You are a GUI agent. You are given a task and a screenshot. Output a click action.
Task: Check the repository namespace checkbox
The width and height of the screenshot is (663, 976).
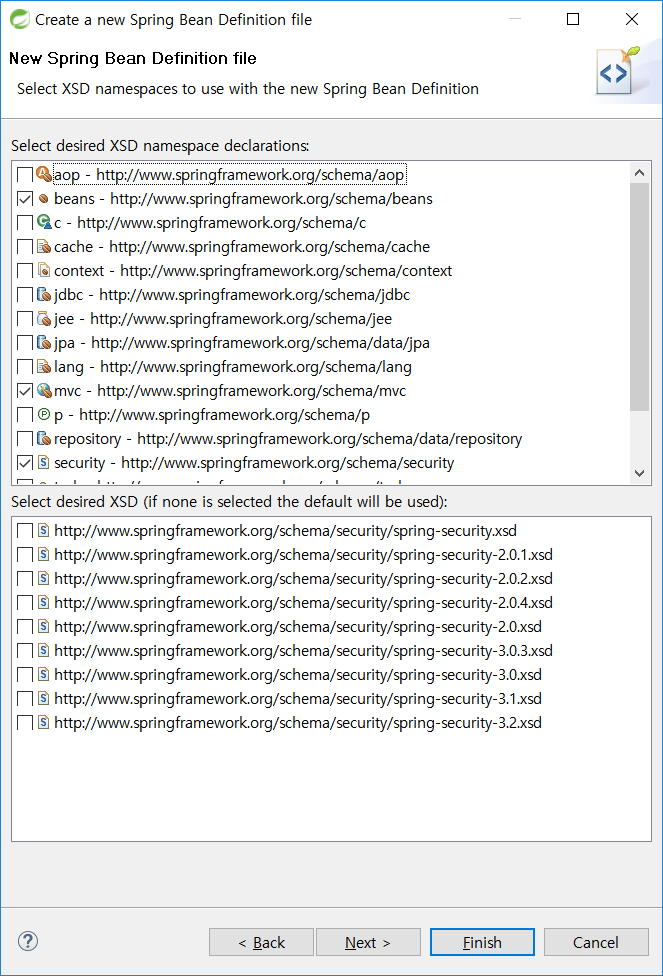tap(25, 439)
